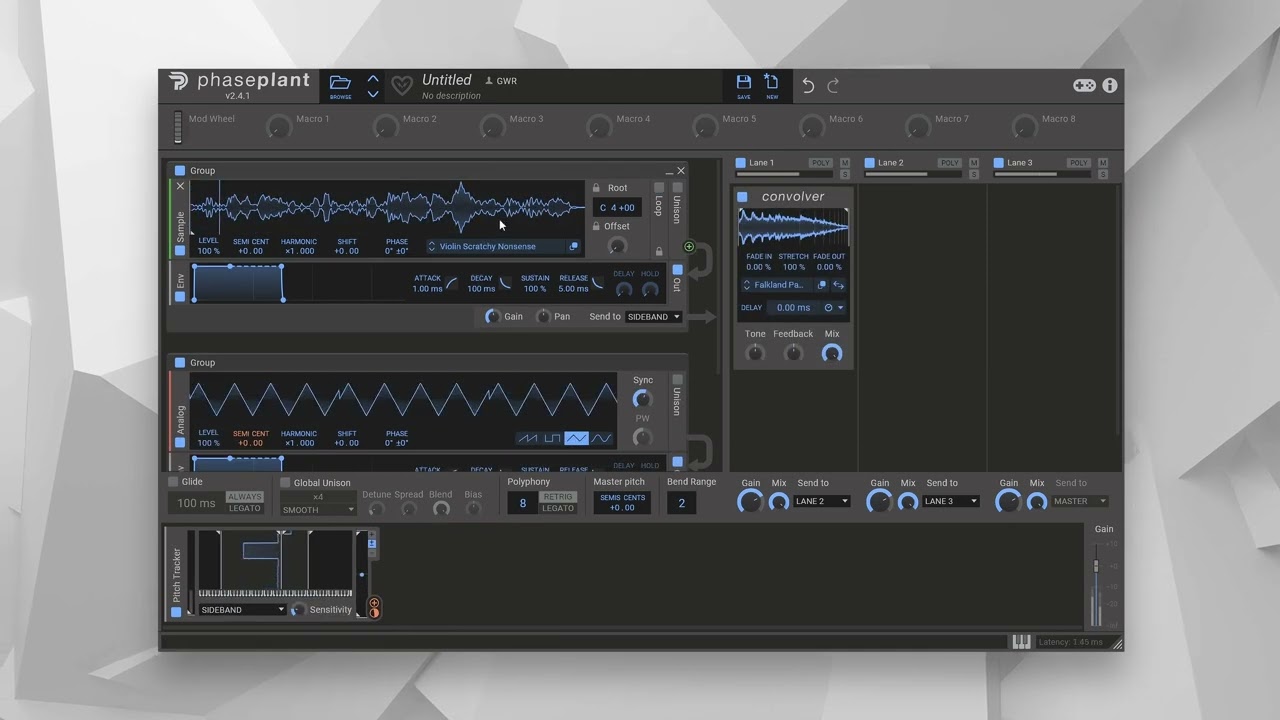The image size is (1280, 720).
Task: Click the sample browse icon beside Violin Scratchy Nonsense
Action: point(573,247)
